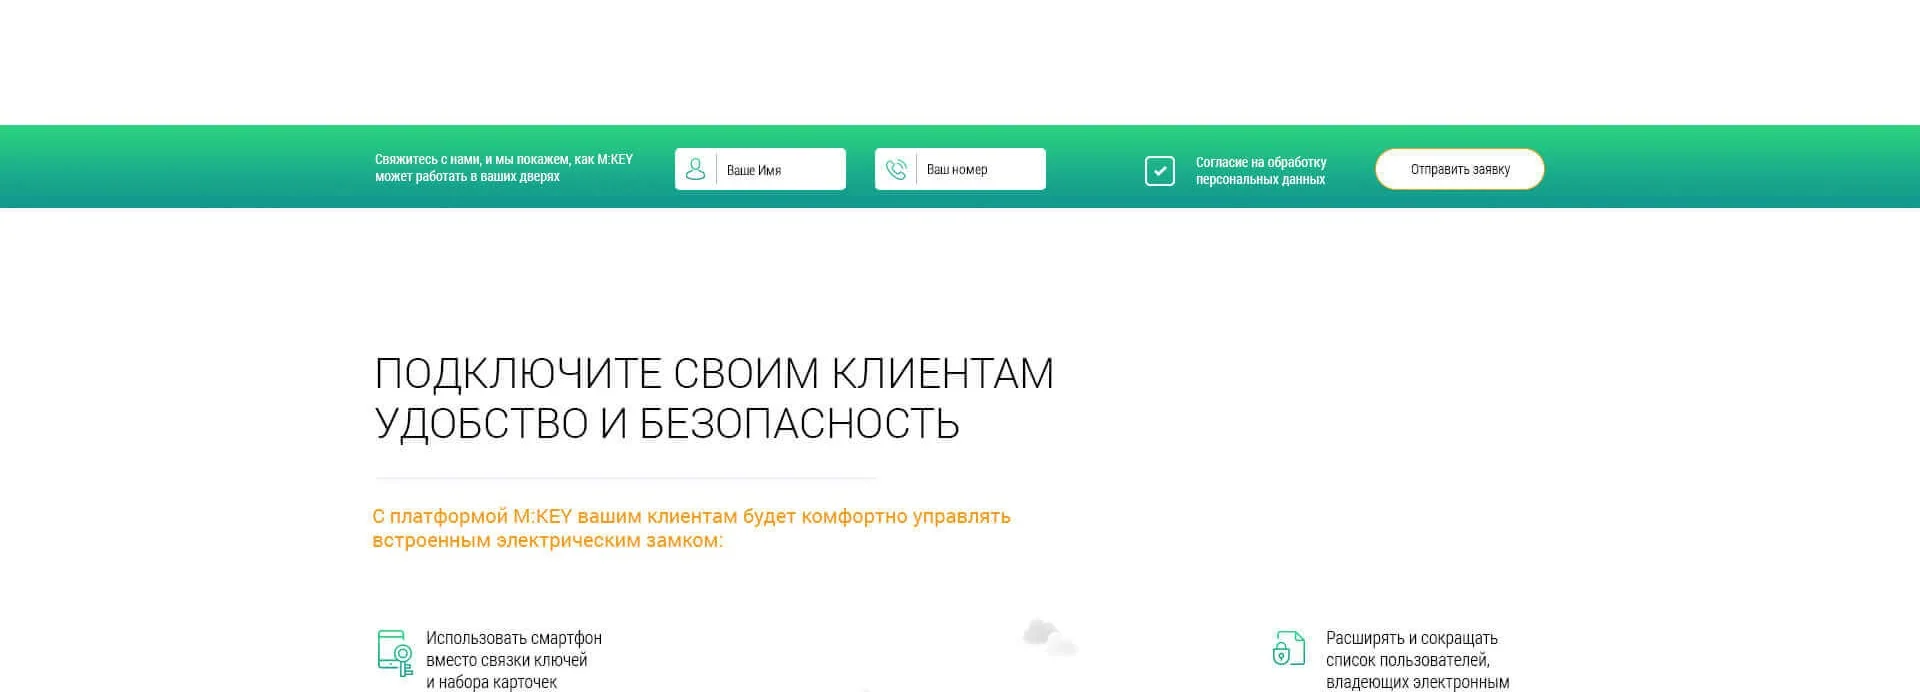Screen dimensions: 1920x692
Task: Click the 'Ваш номер' input field
Action: click(x=960, y=169)
